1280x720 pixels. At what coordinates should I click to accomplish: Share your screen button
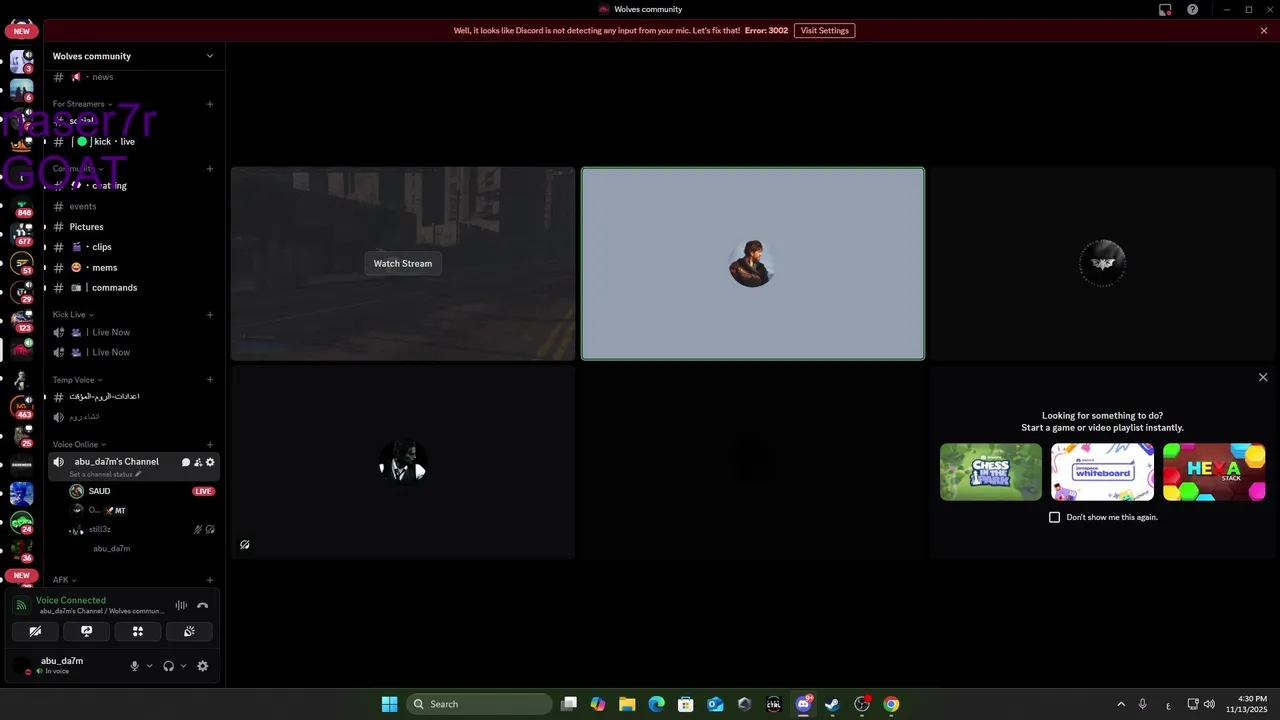pos(87,631)
